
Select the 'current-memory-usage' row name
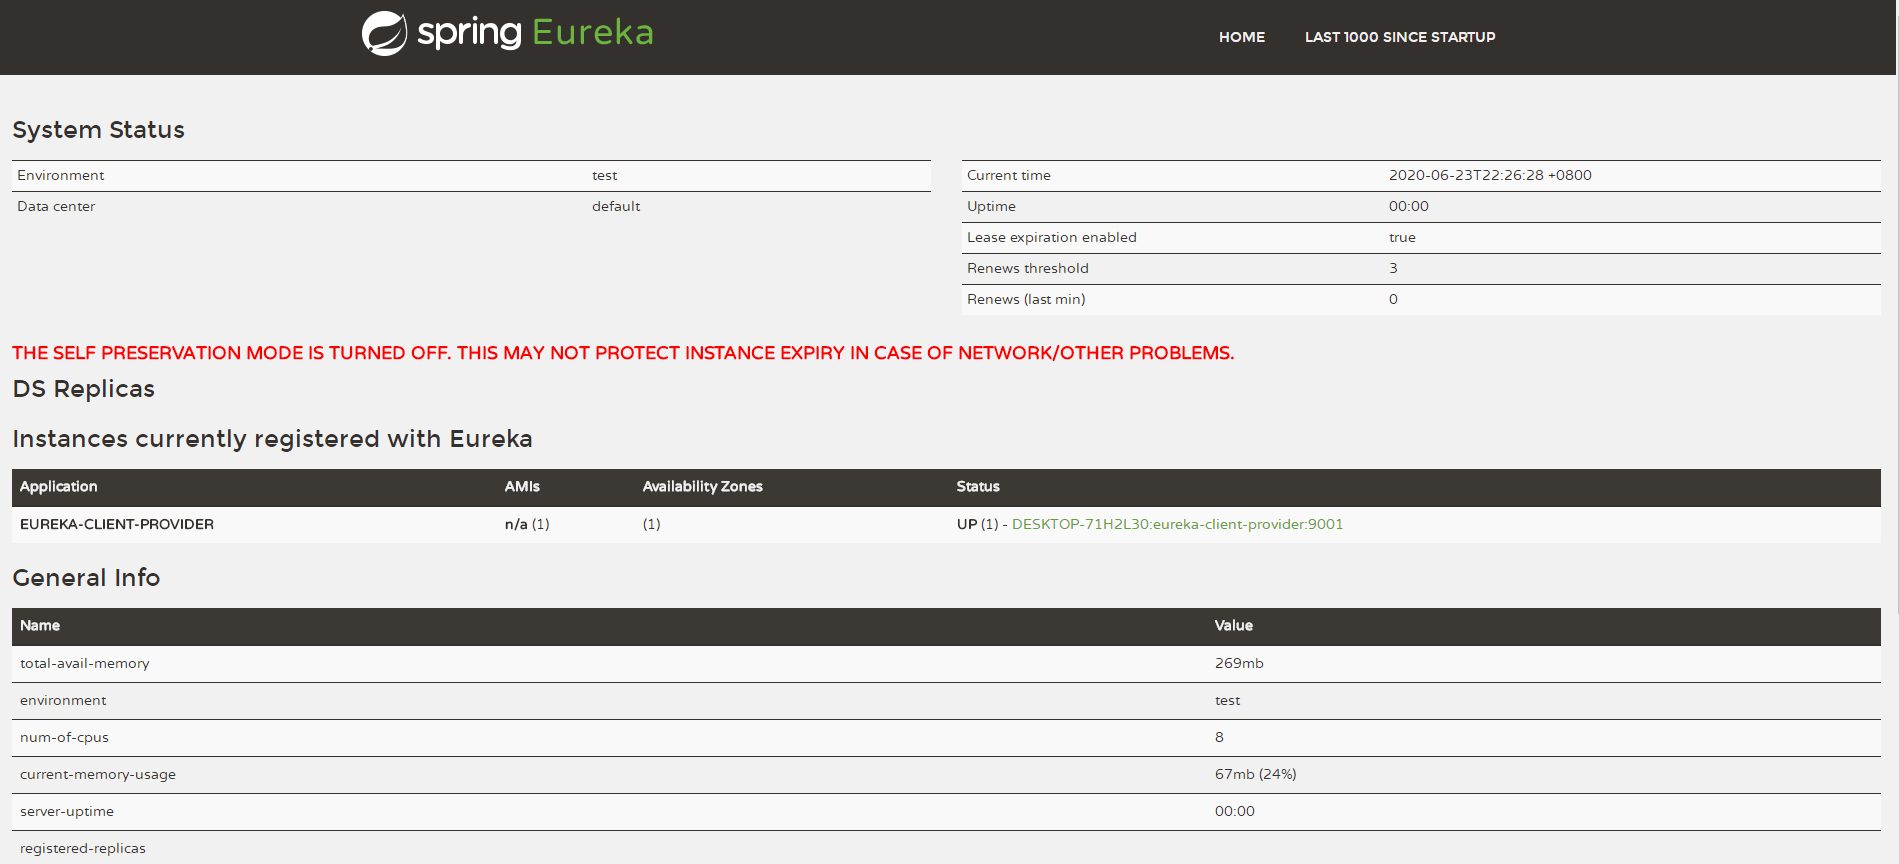click(98, 774)
